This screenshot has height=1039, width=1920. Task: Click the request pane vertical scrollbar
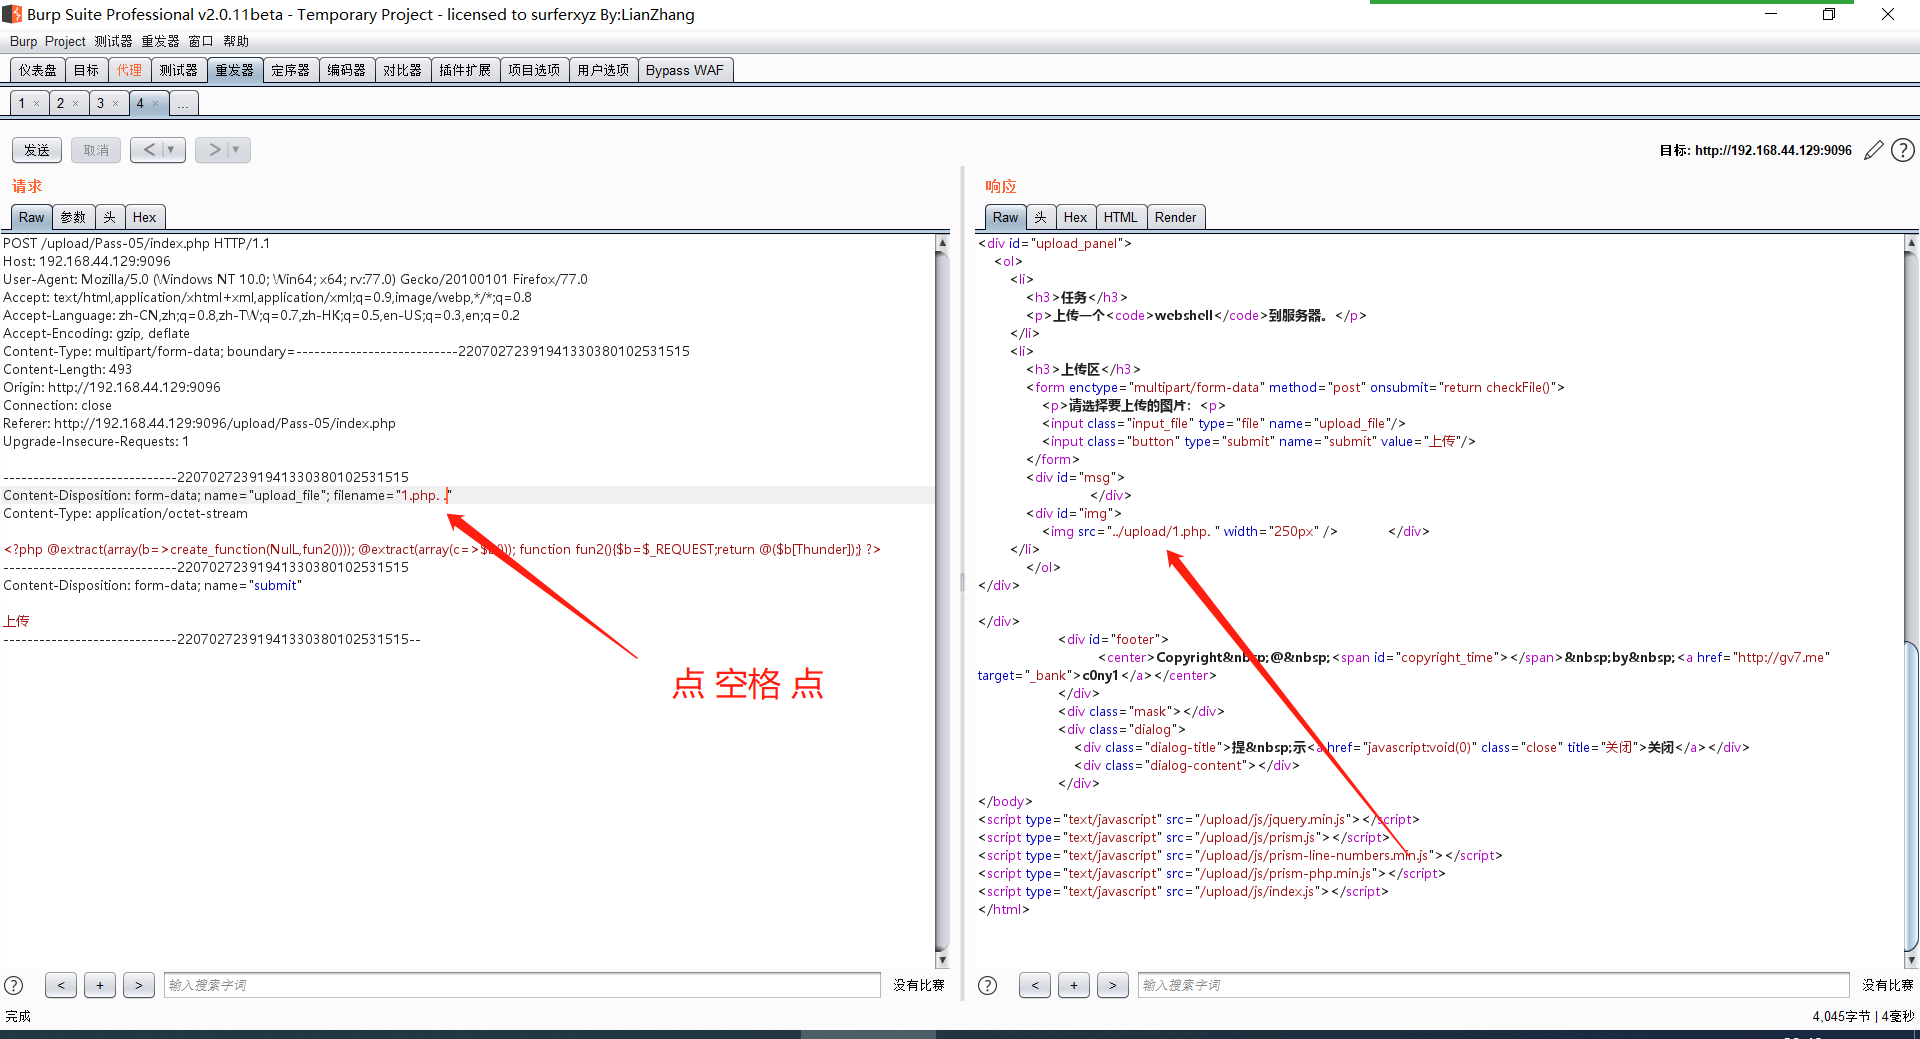[942, 600]
